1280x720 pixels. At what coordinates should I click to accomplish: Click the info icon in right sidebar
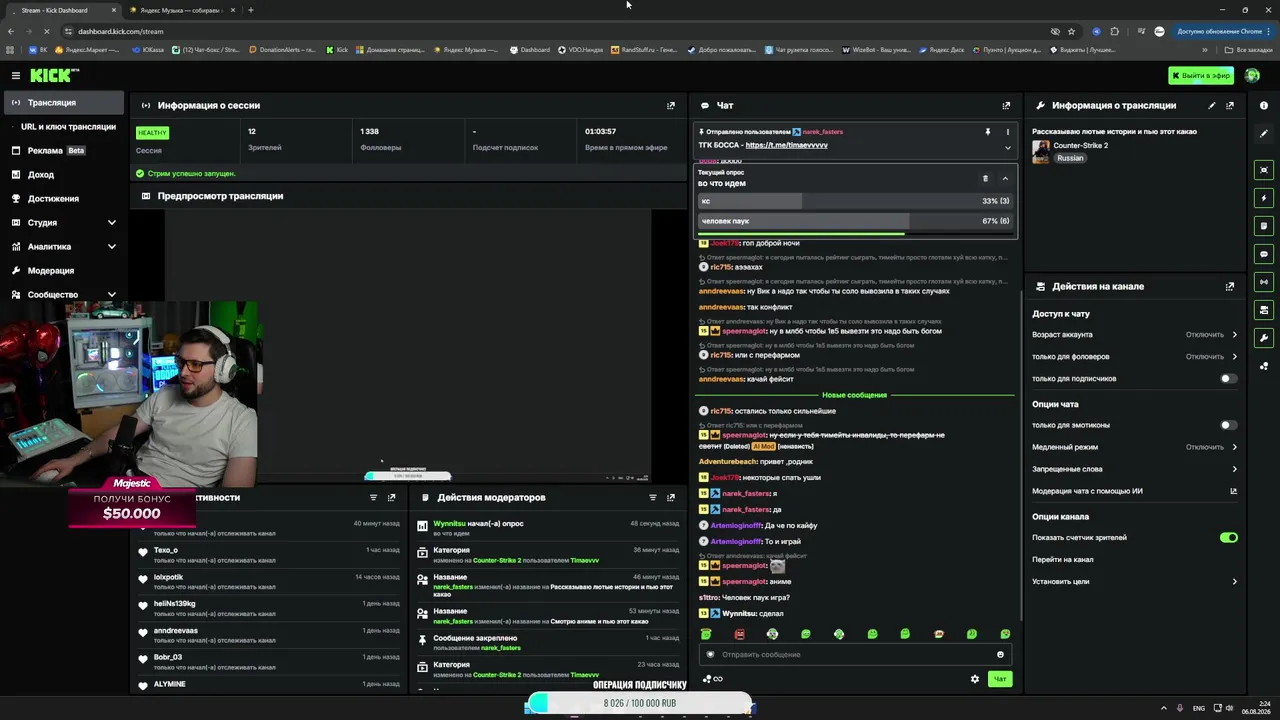1264,105
